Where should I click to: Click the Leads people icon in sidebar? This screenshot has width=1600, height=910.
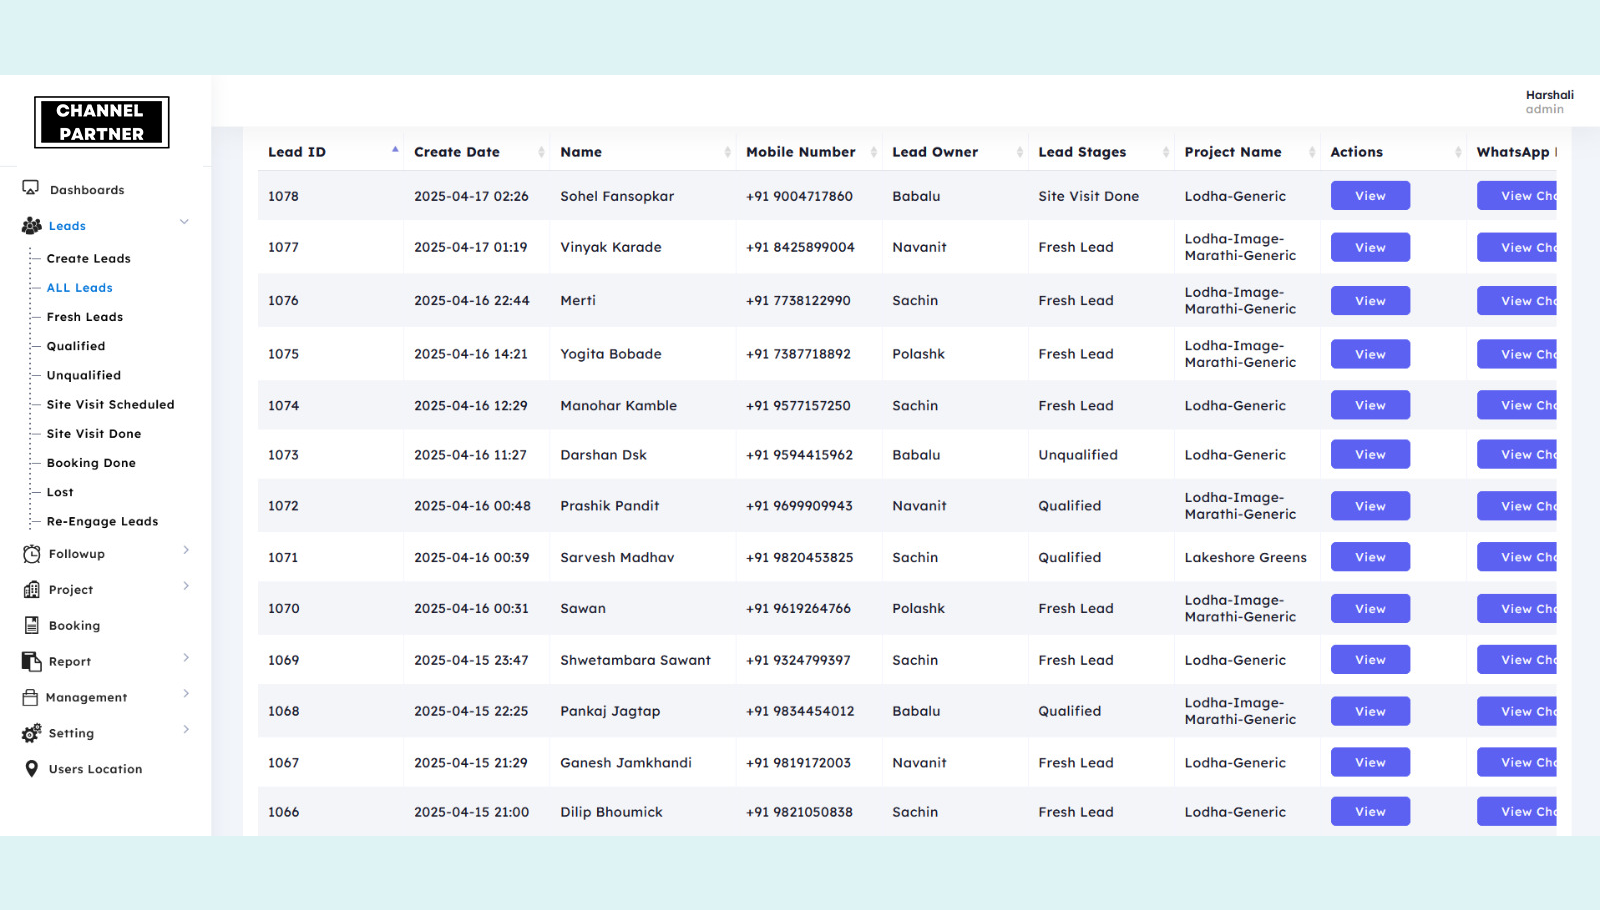(31, 226)
